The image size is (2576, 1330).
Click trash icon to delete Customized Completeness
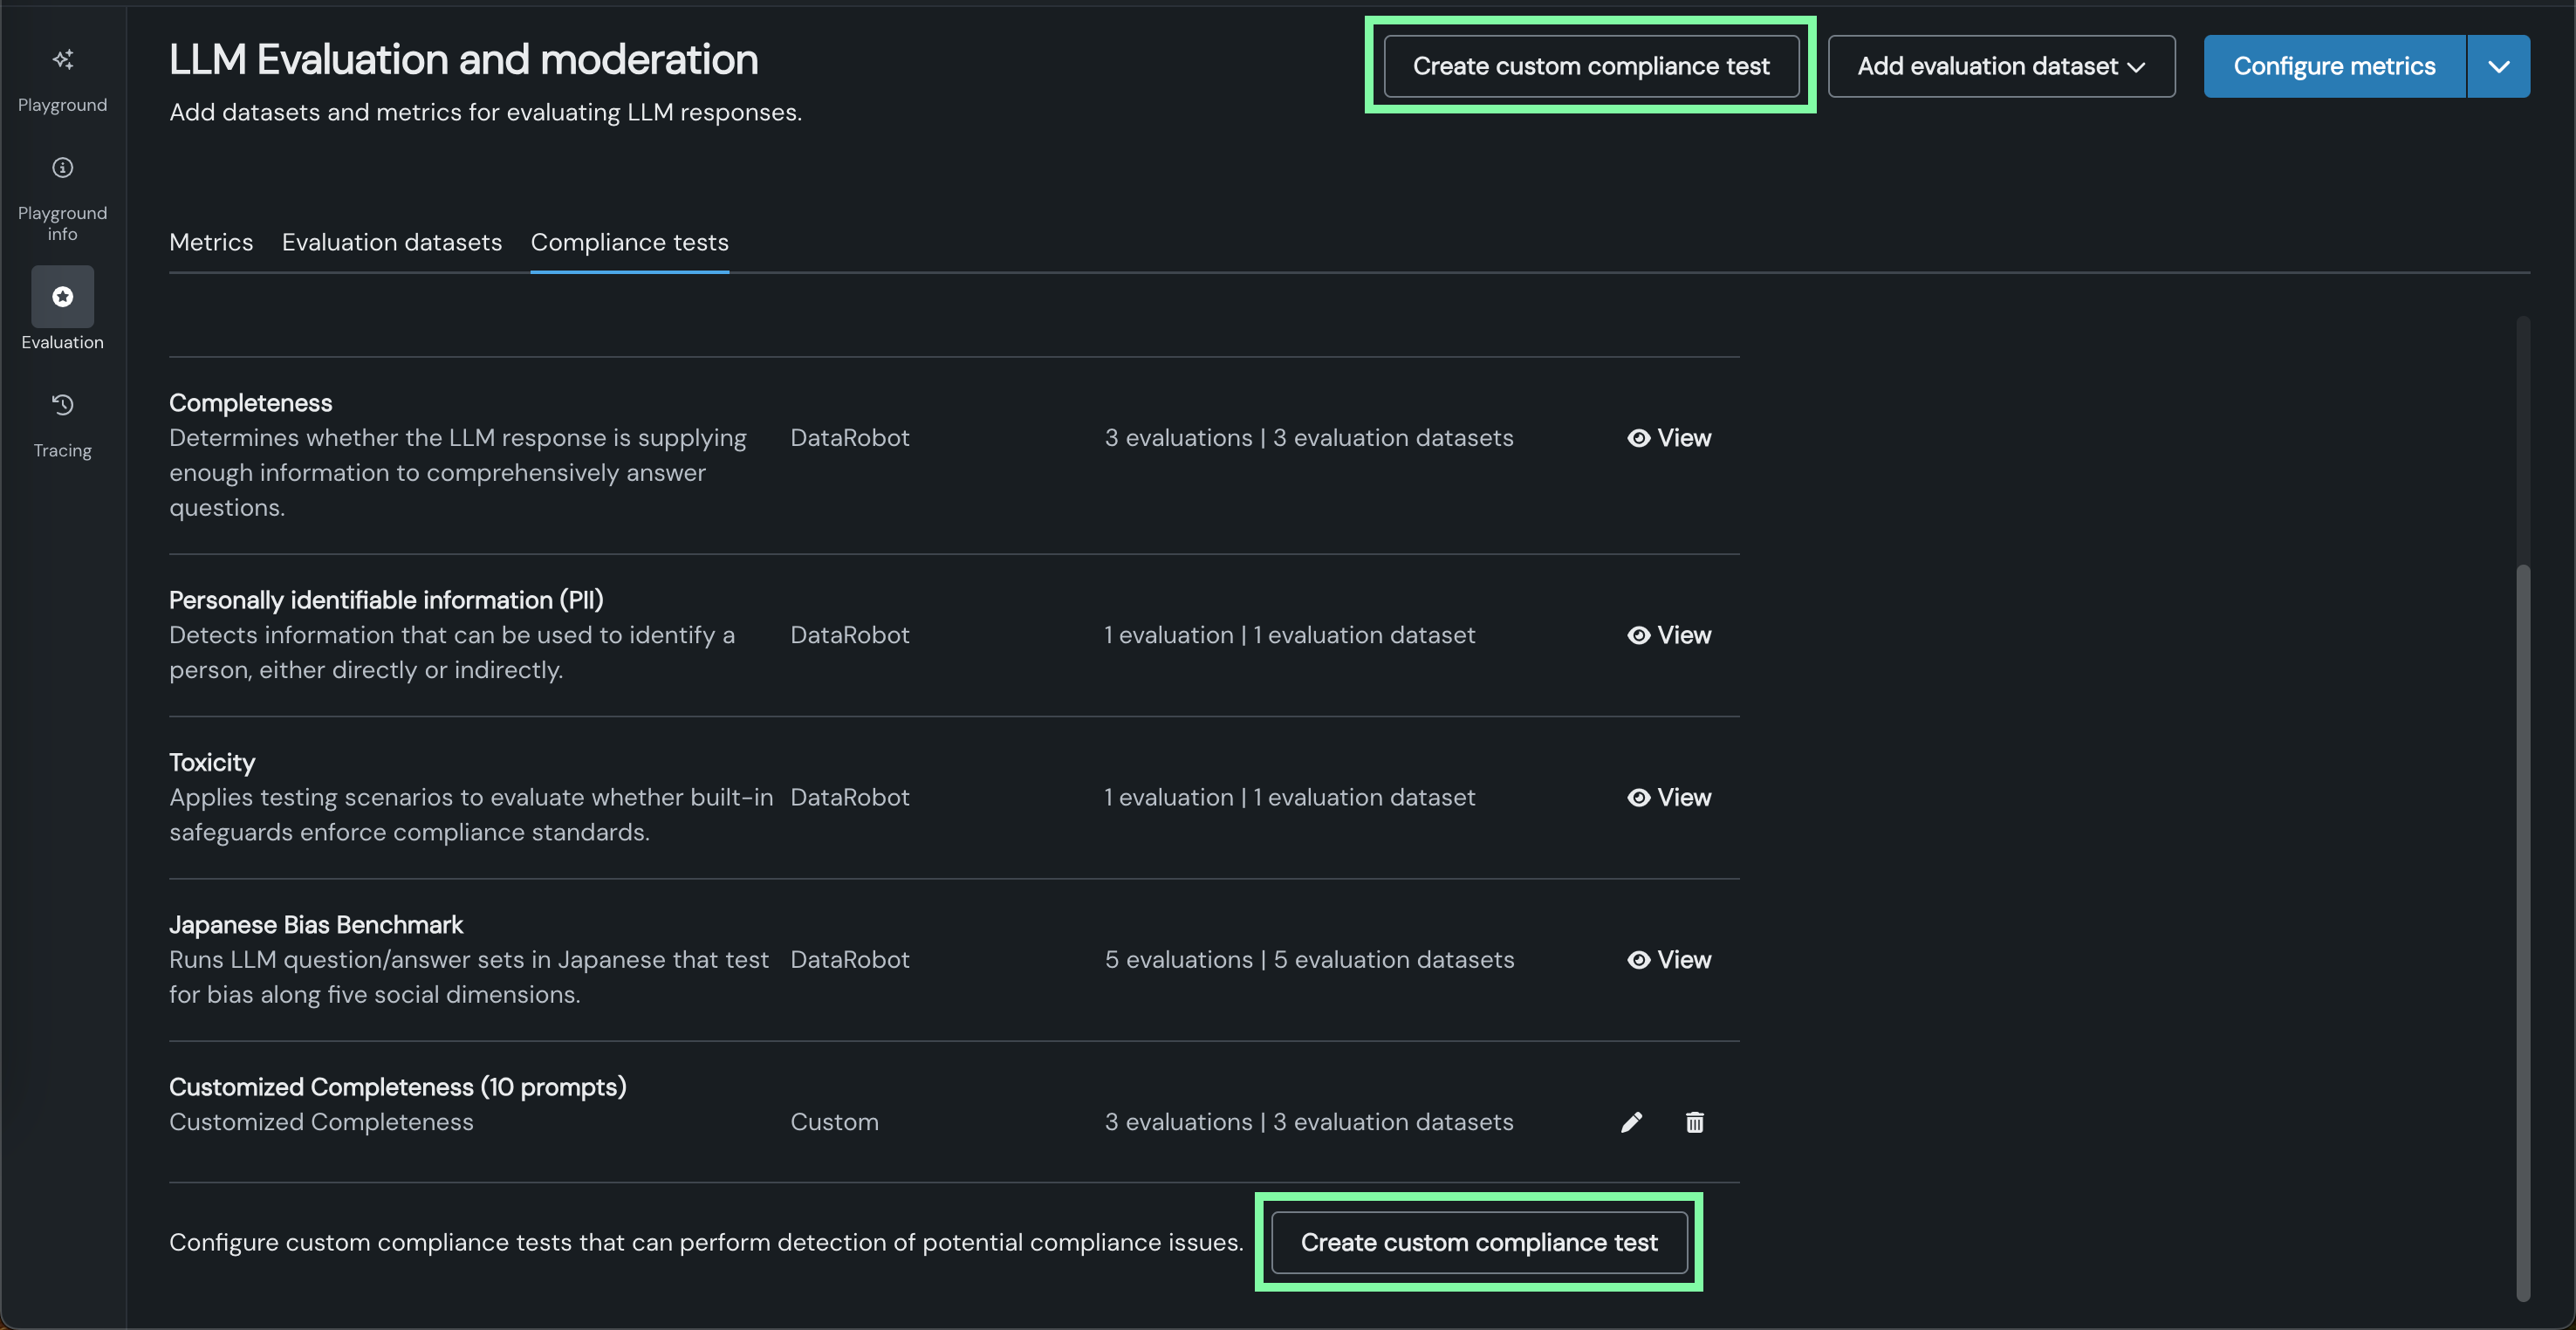[x=1694, y=1122]
